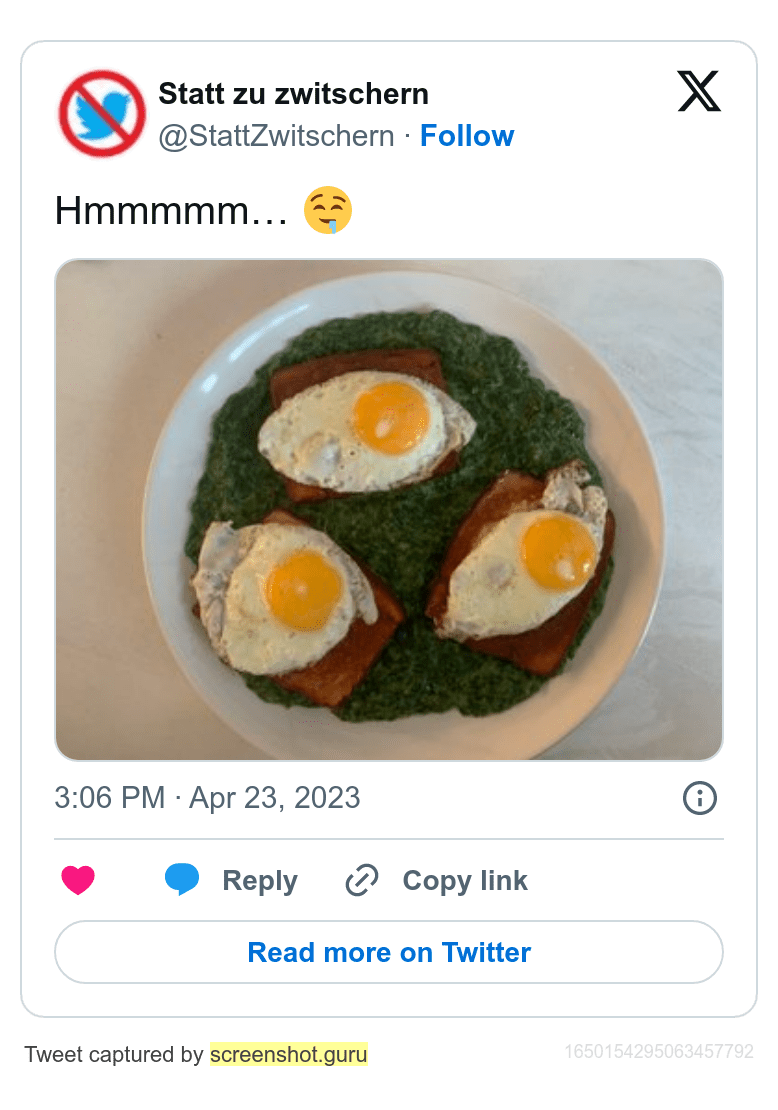Click the Tweet captured by caption
The height and width of the screenshot is (1110, 778).
click(x=114, y=1054)
